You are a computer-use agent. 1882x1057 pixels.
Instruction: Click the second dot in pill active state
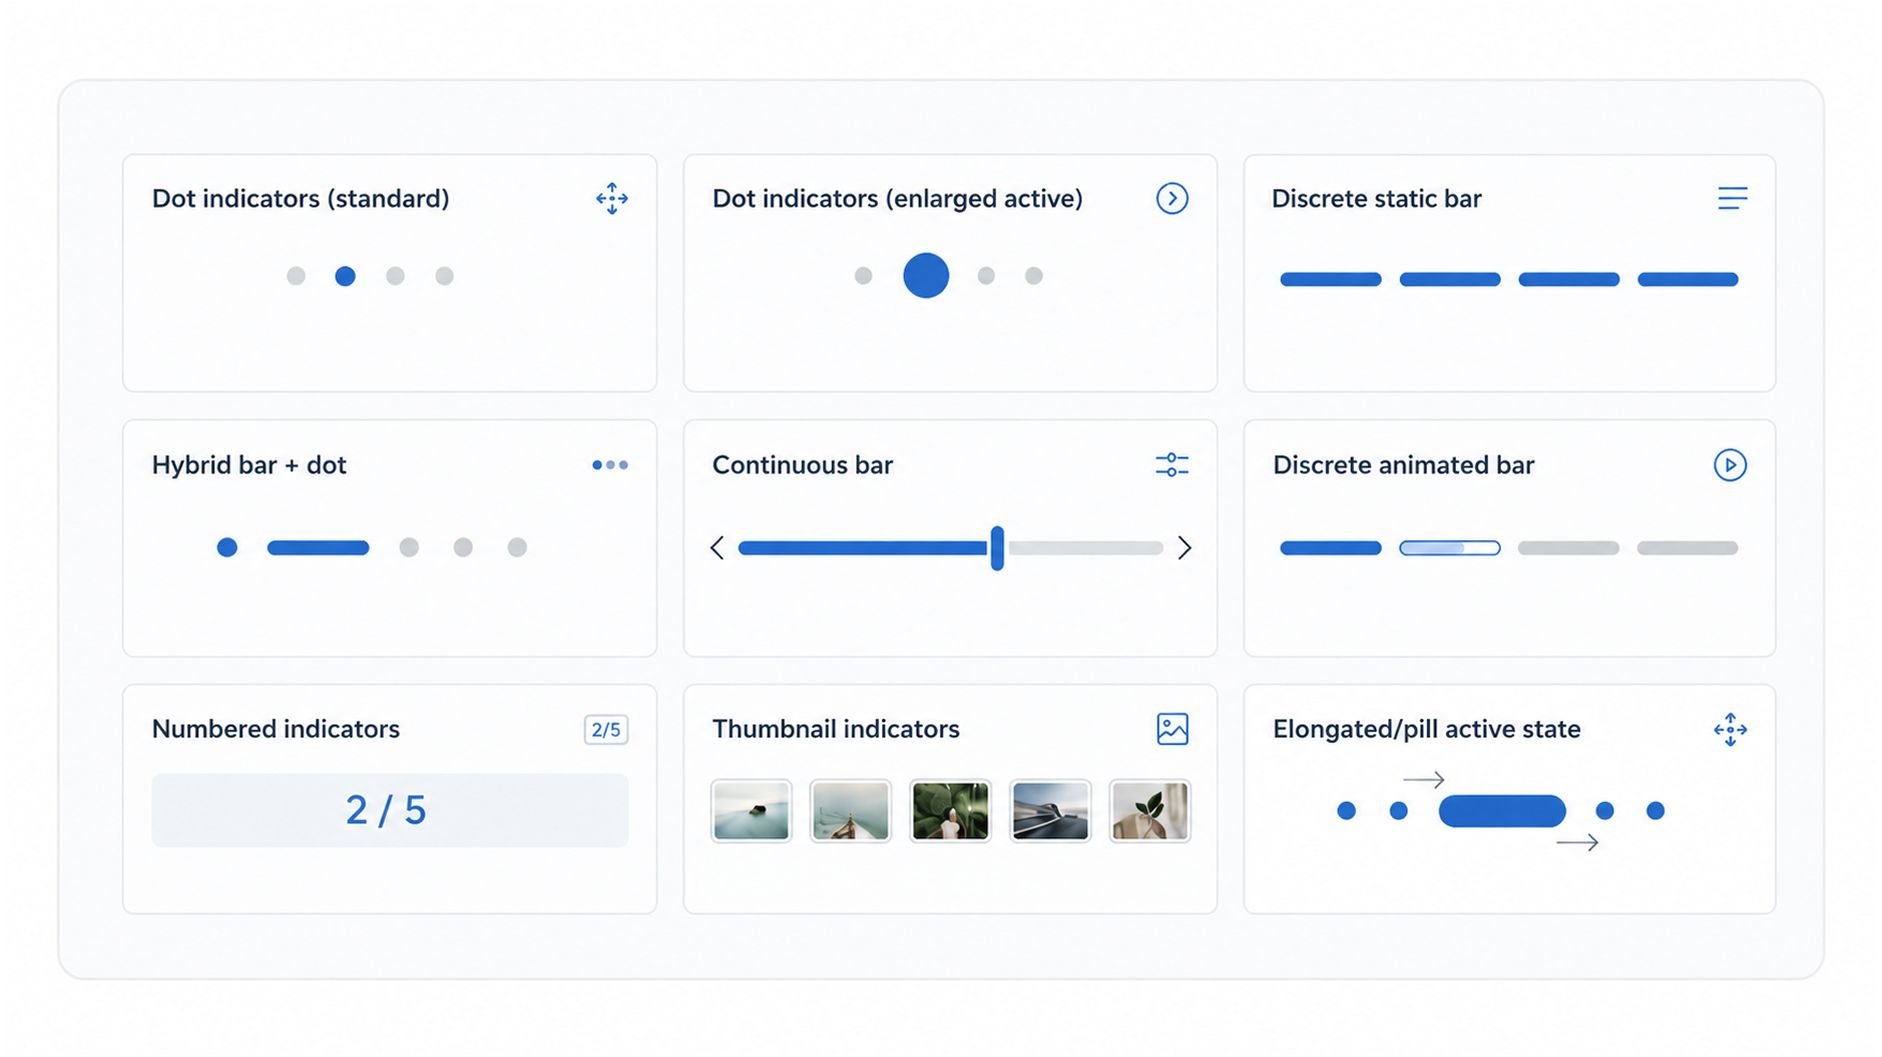point(1399,811)
